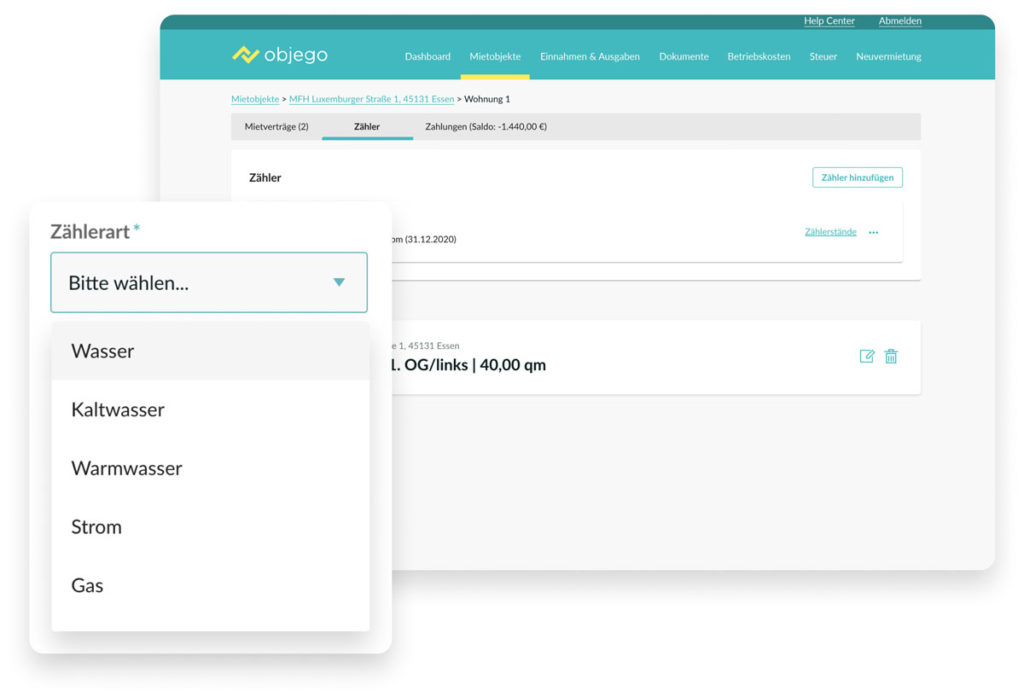Expand the Zählerart dropdown arrow
The width and height of the screenshot is (1024, 697).
click(339, 283)
